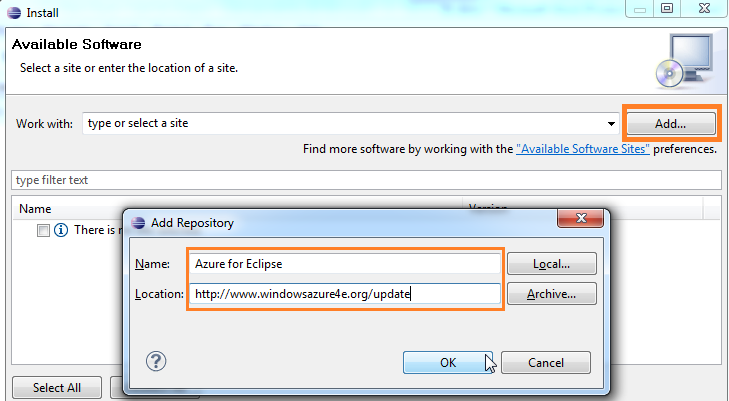Click the 'Available Software' heading text
The height and width of the screenshot is (401, 729).
tap(77, 44)
